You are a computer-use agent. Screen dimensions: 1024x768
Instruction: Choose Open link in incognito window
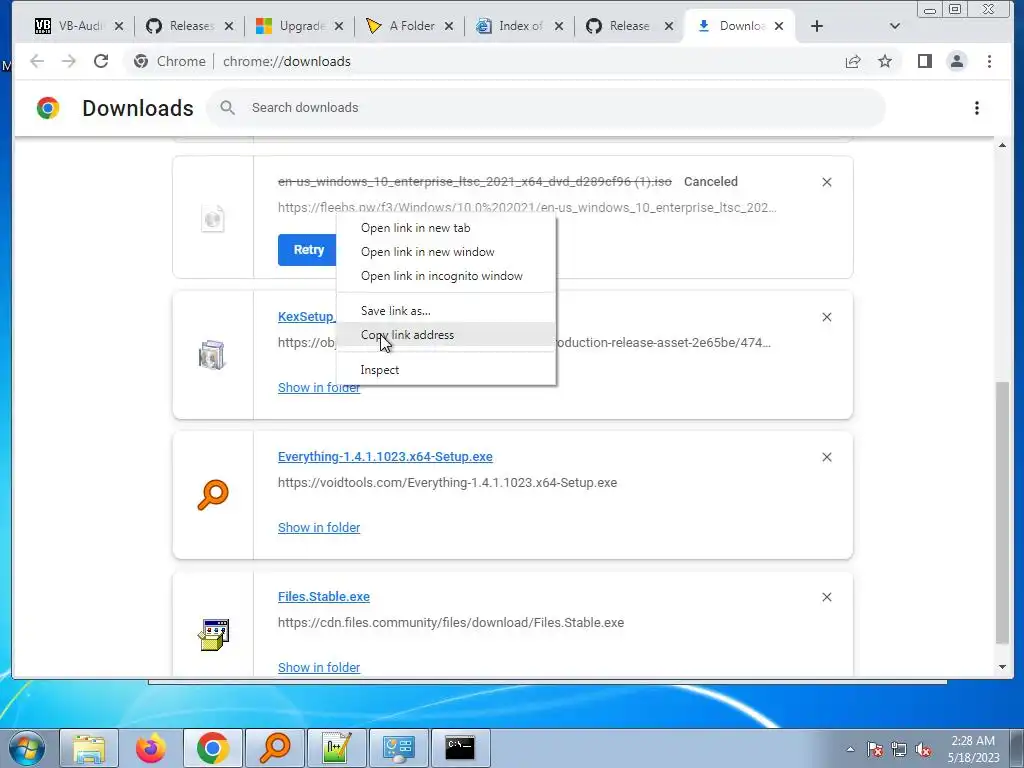446,276
